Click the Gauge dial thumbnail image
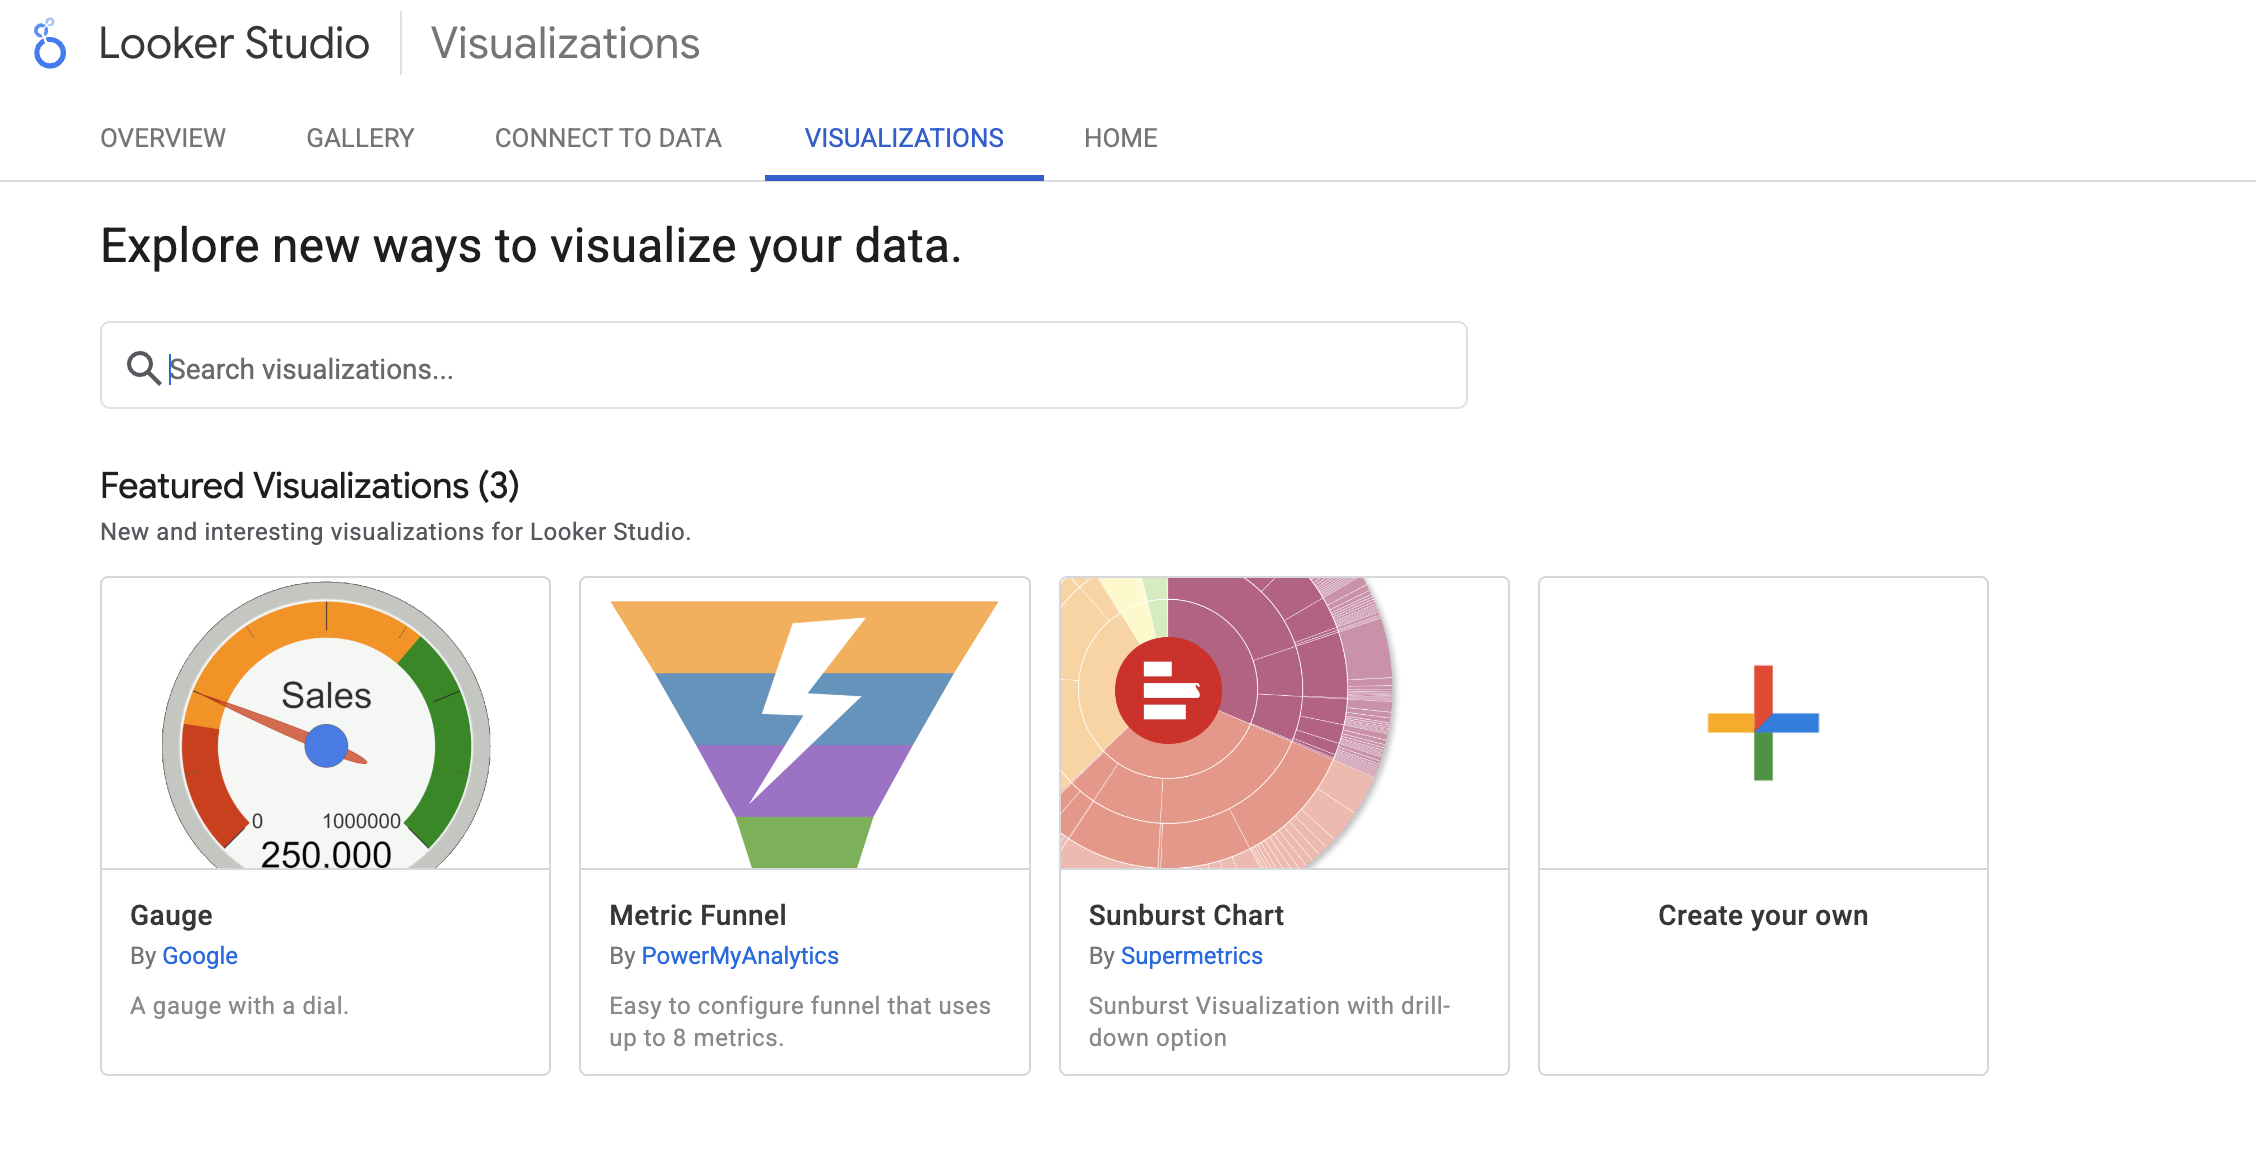 click(325, 724)
